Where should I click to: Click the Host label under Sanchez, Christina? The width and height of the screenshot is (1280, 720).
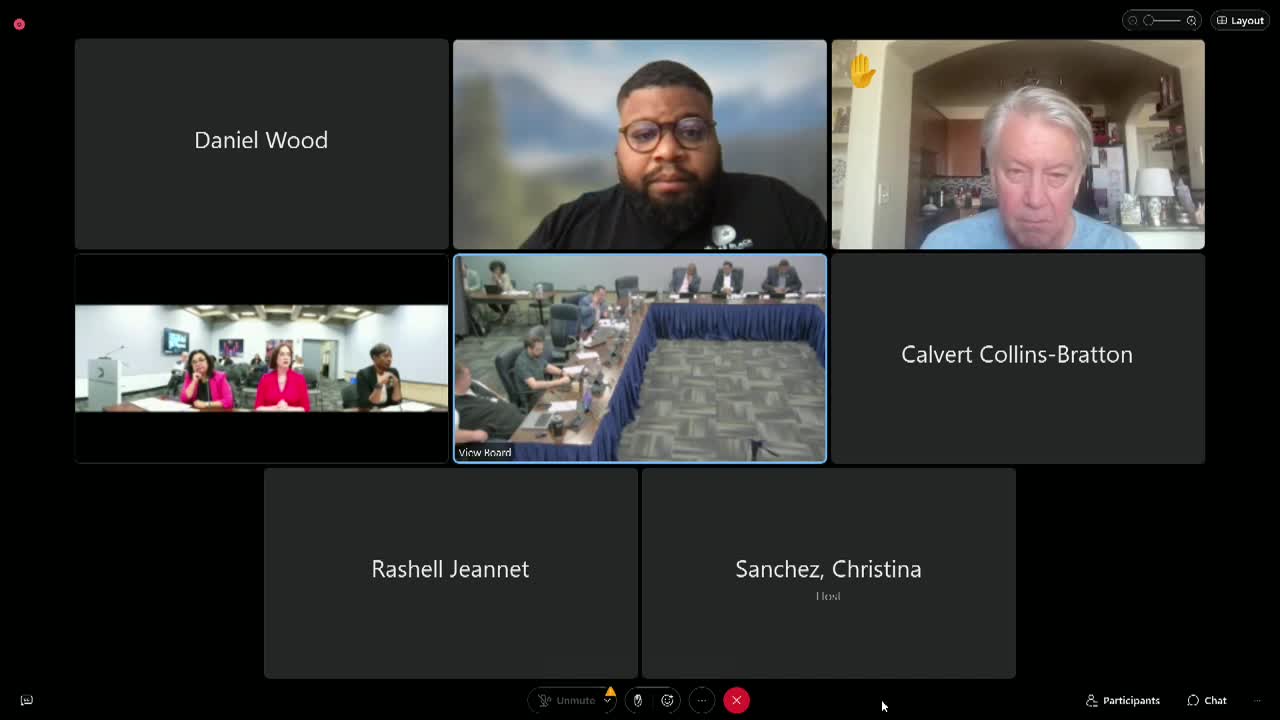coord(828,596)
